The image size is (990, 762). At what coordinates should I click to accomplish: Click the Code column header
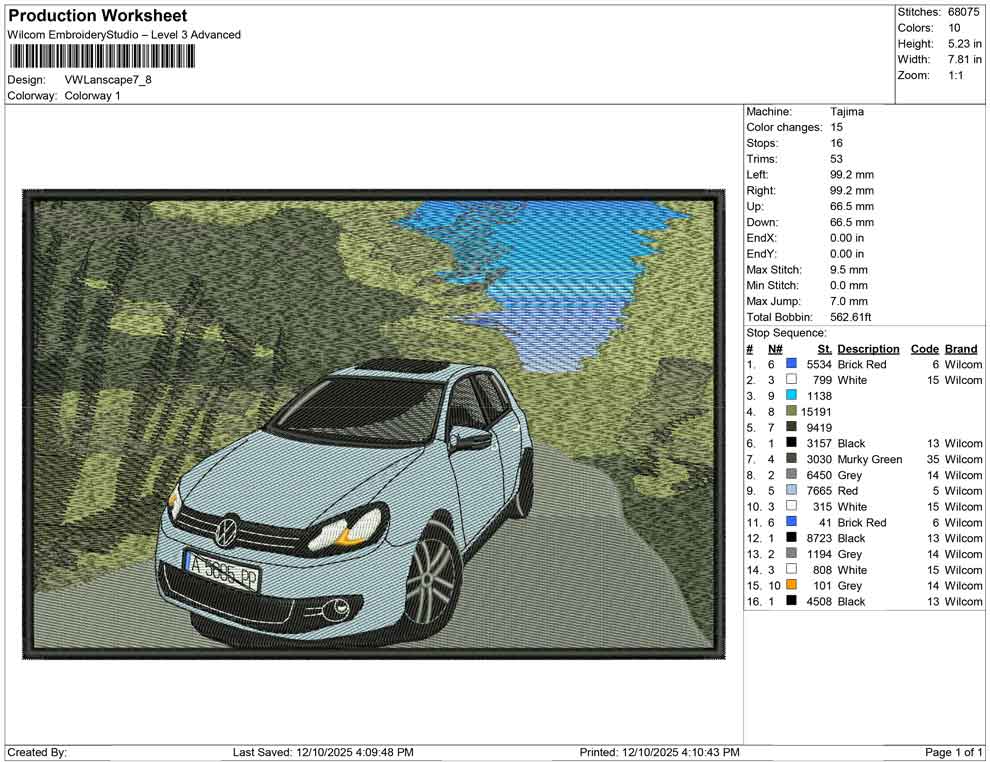pyautogui.click(x=925, y=348)
